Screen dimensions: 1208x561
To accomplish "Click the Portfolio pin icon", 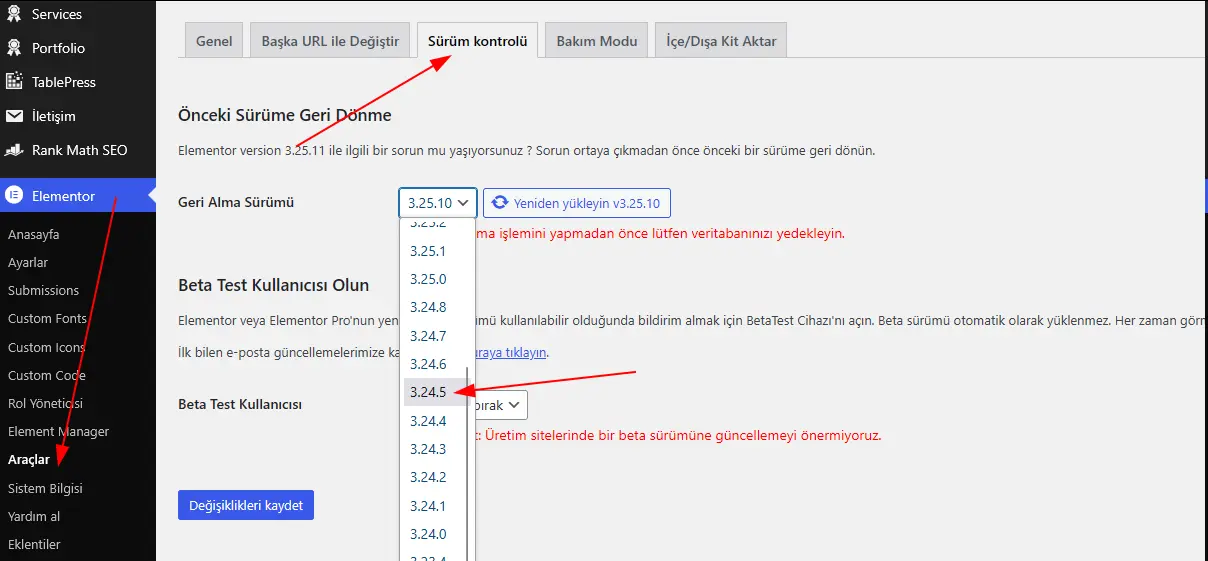I will point(14,48).
